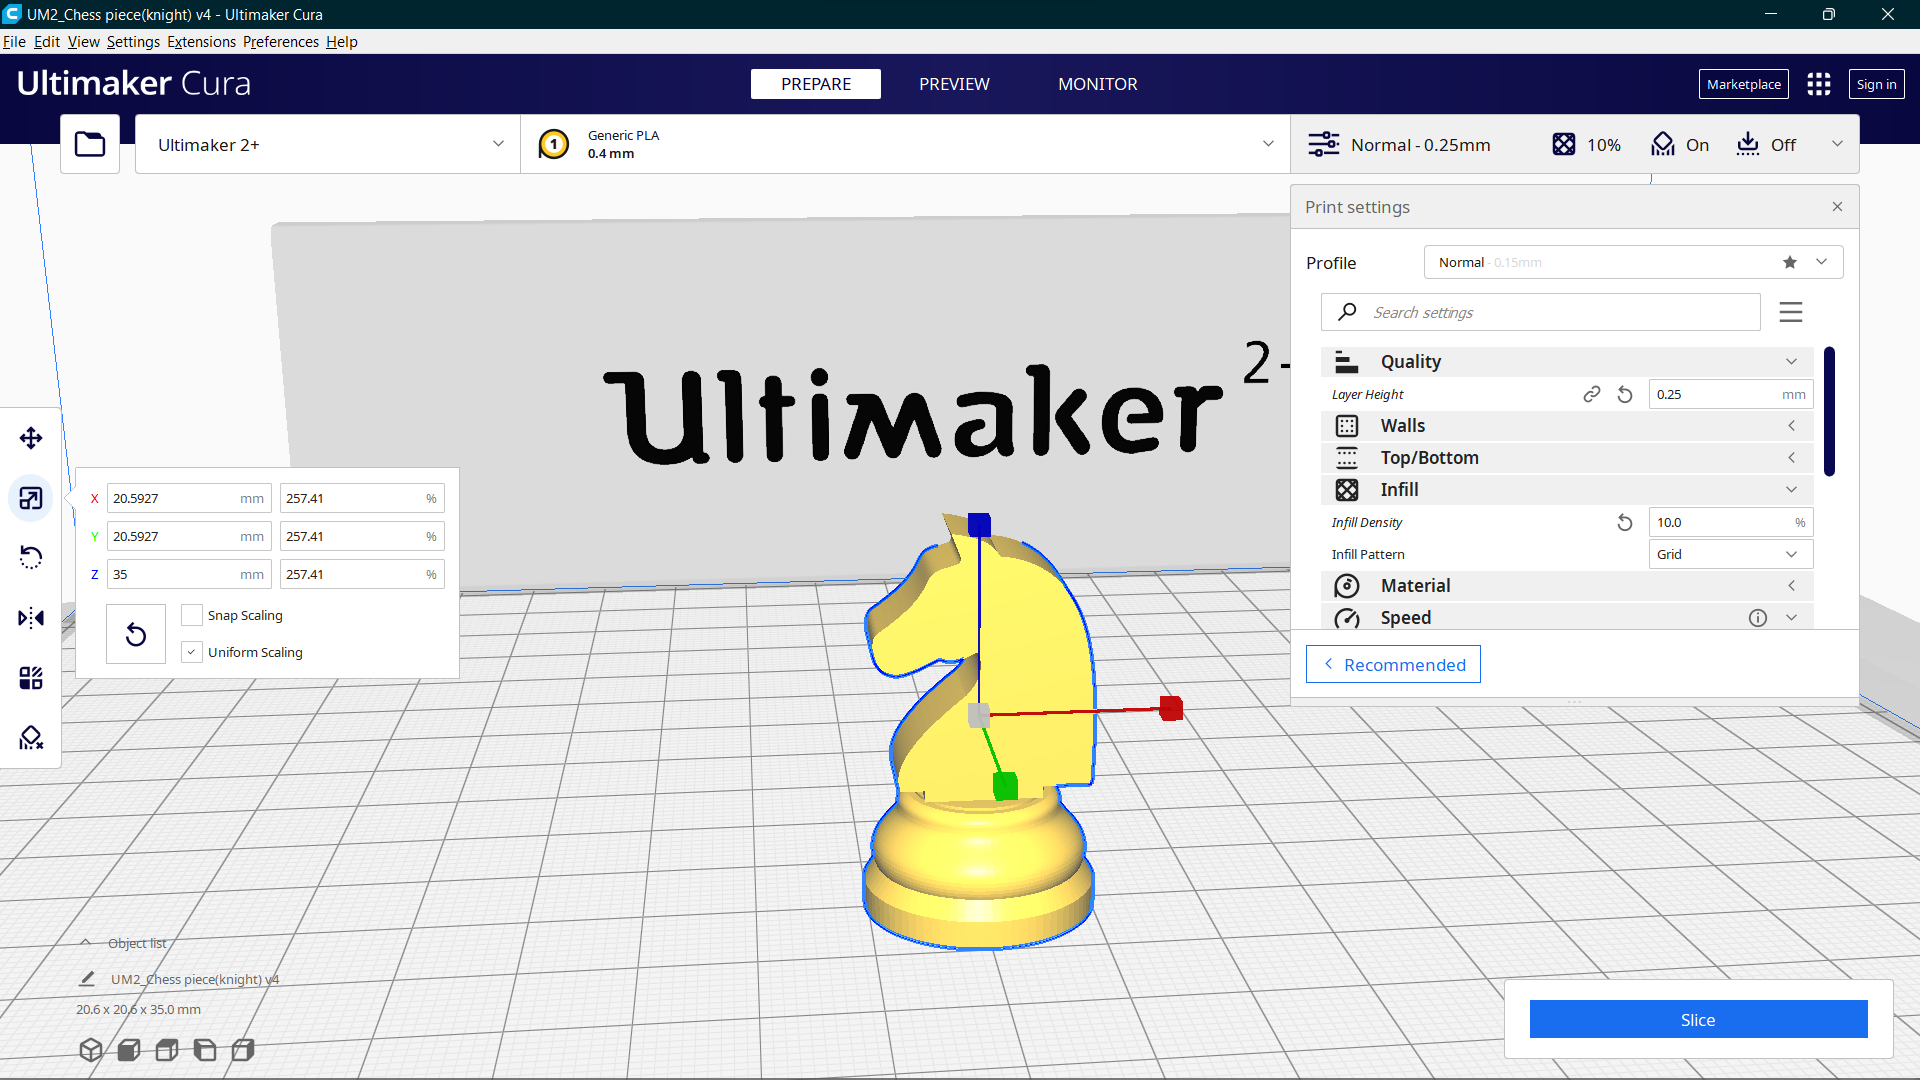This screenshot has height=1080, width=1920.
Task: Select the Move tool
Action: (x=31, y=438)
